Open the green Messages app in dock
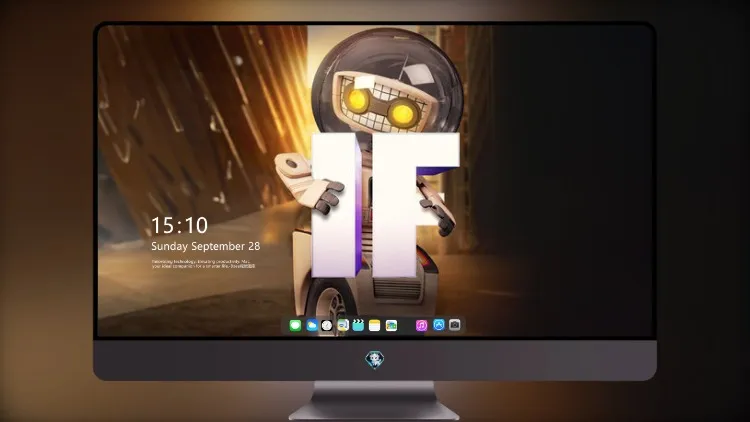 [x=295, y=325]
